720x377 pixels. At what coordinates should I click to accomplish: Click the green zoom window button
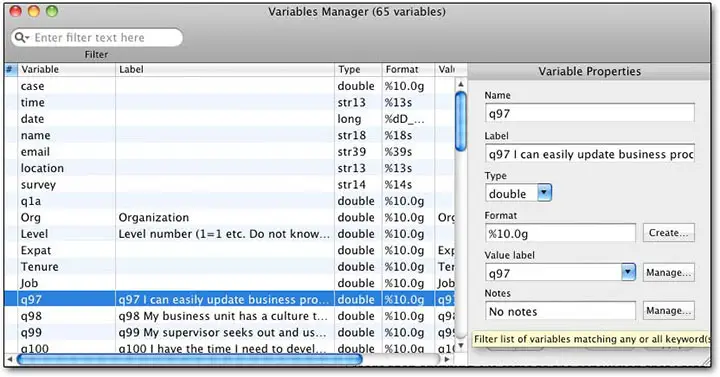click(52, 11)
